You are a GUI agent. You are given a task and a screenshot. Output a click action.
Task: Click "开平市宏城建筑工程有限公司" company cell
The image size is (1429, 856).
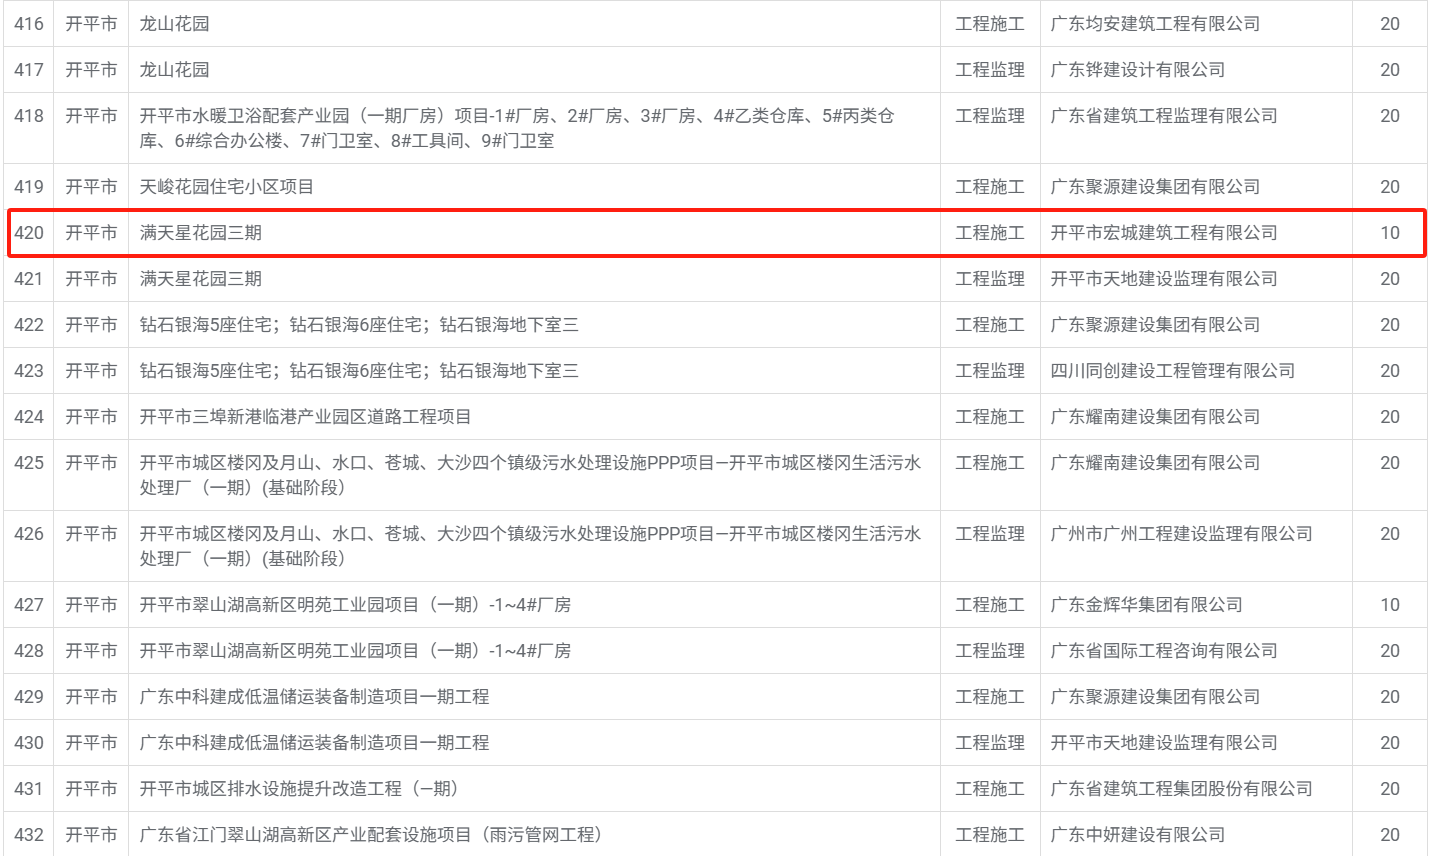pos(1164,233)
